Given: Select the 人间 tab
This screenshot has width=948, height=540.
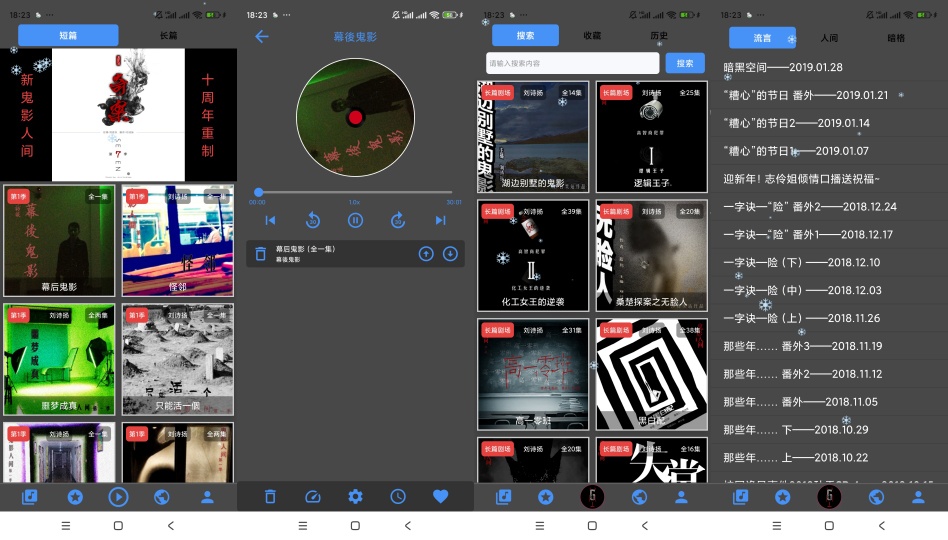Looking at the screenshot, I should (x=829, y=38).
